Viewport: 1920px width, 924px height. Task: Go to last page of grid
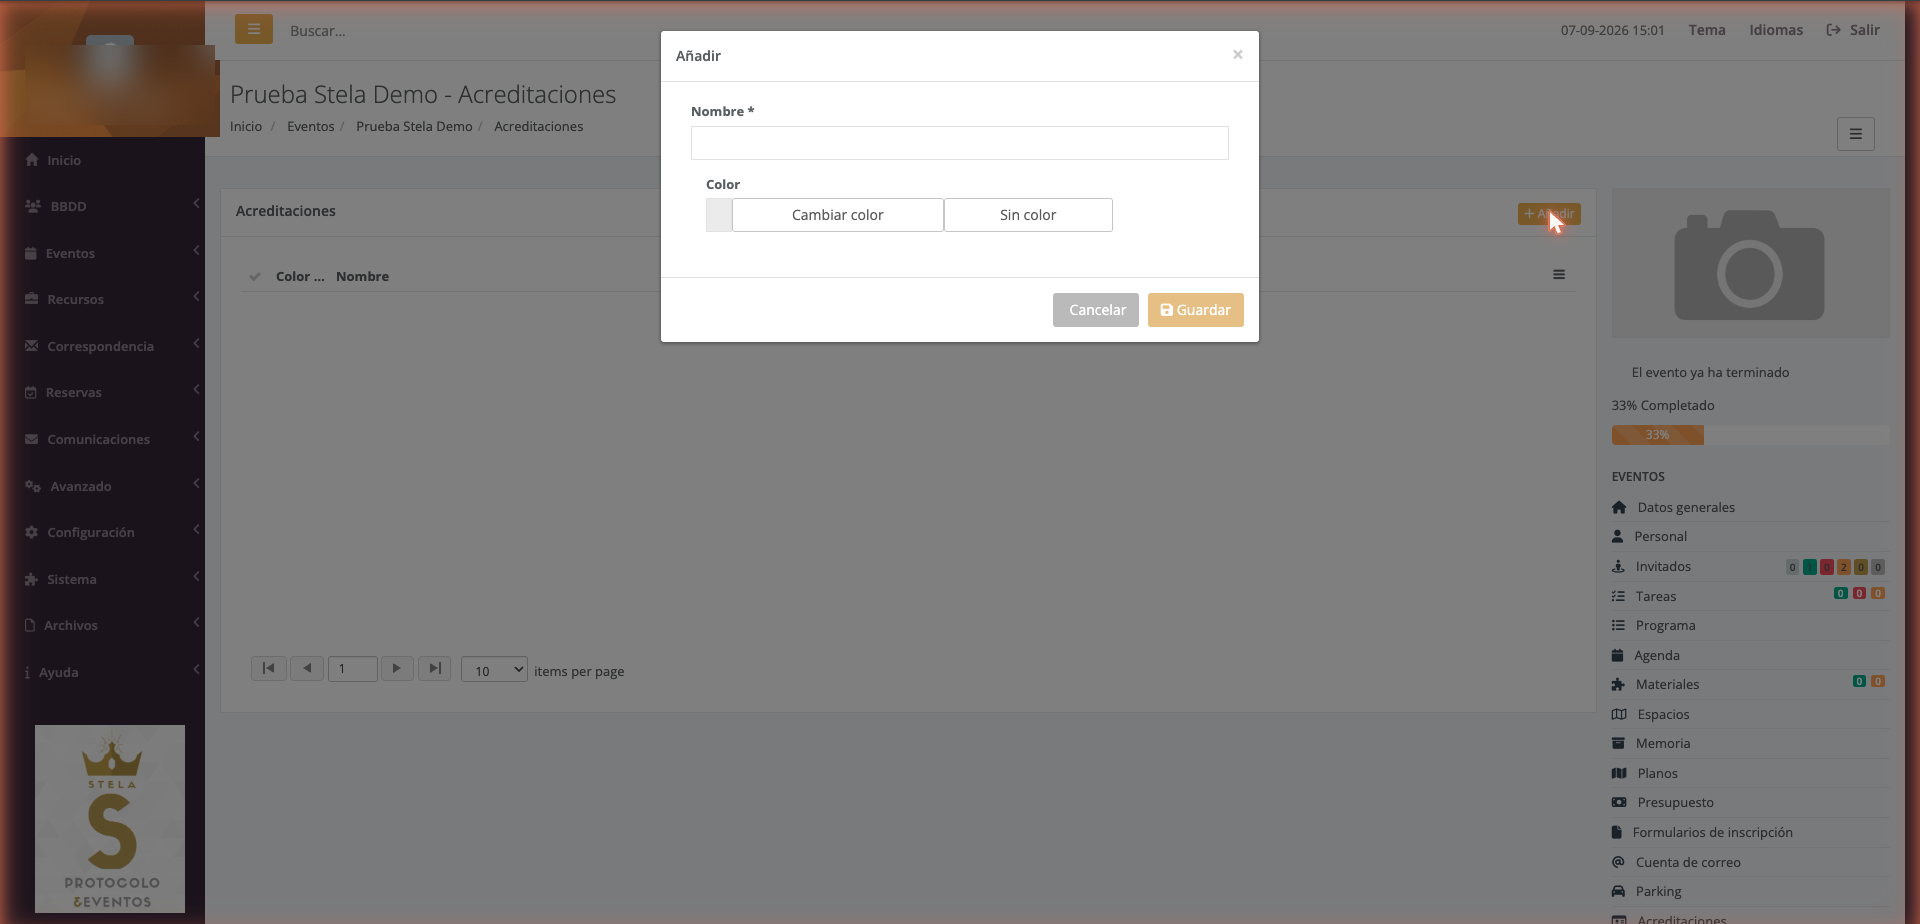(435, 669)
